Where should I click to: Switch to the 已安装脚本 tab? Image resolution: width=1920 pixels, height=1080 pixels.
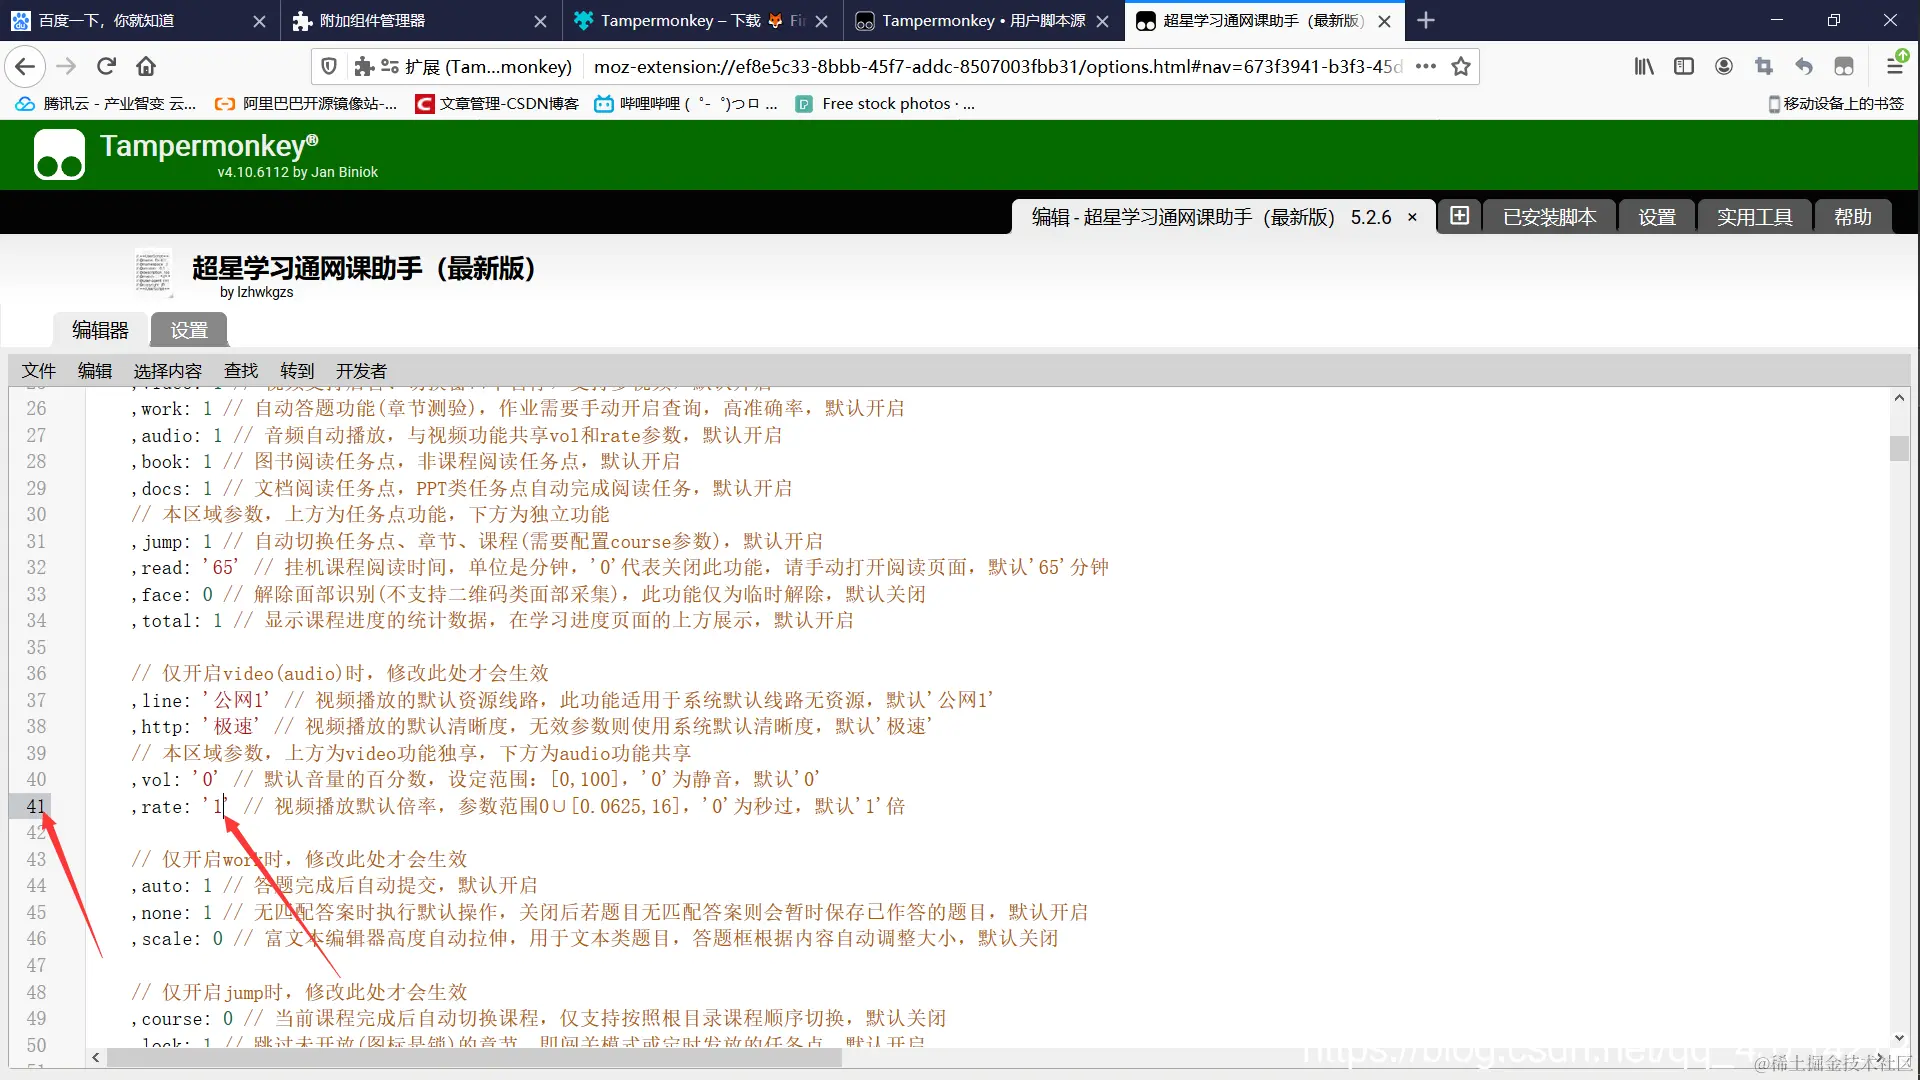click(x=1548, y=216)
